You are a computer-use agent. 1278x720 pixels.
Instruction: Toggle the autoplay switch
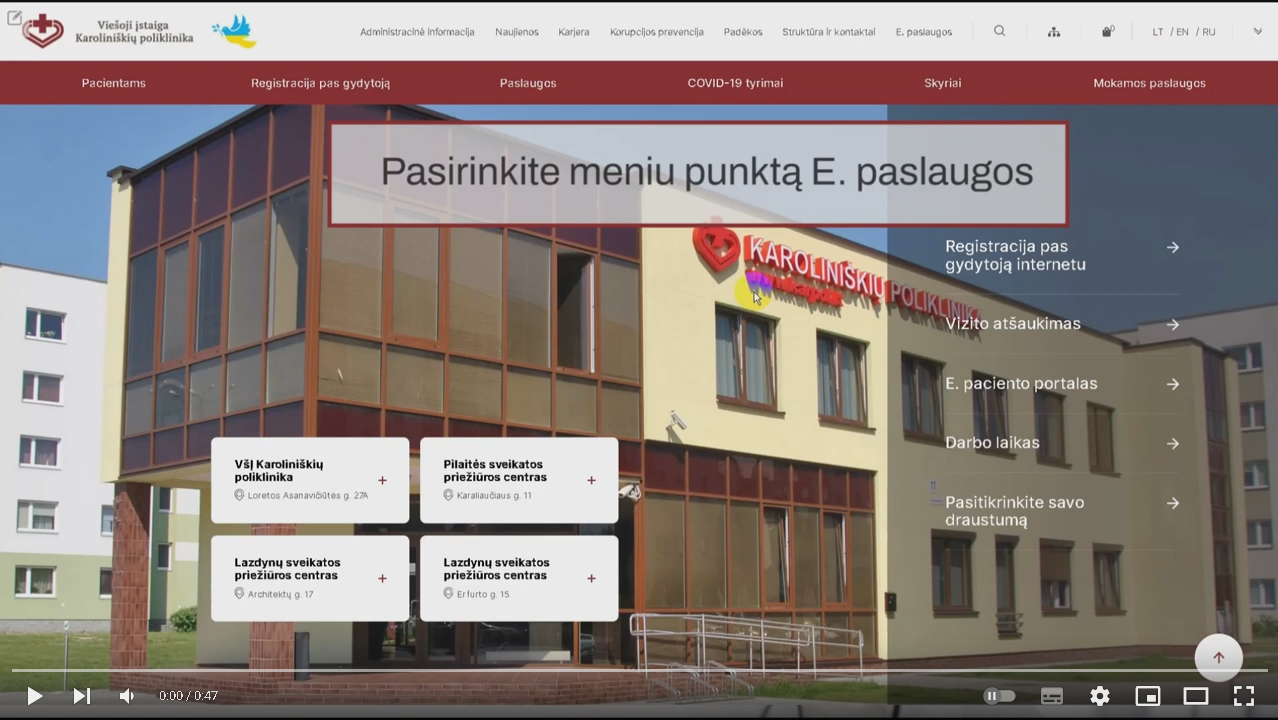pos(999,696)
